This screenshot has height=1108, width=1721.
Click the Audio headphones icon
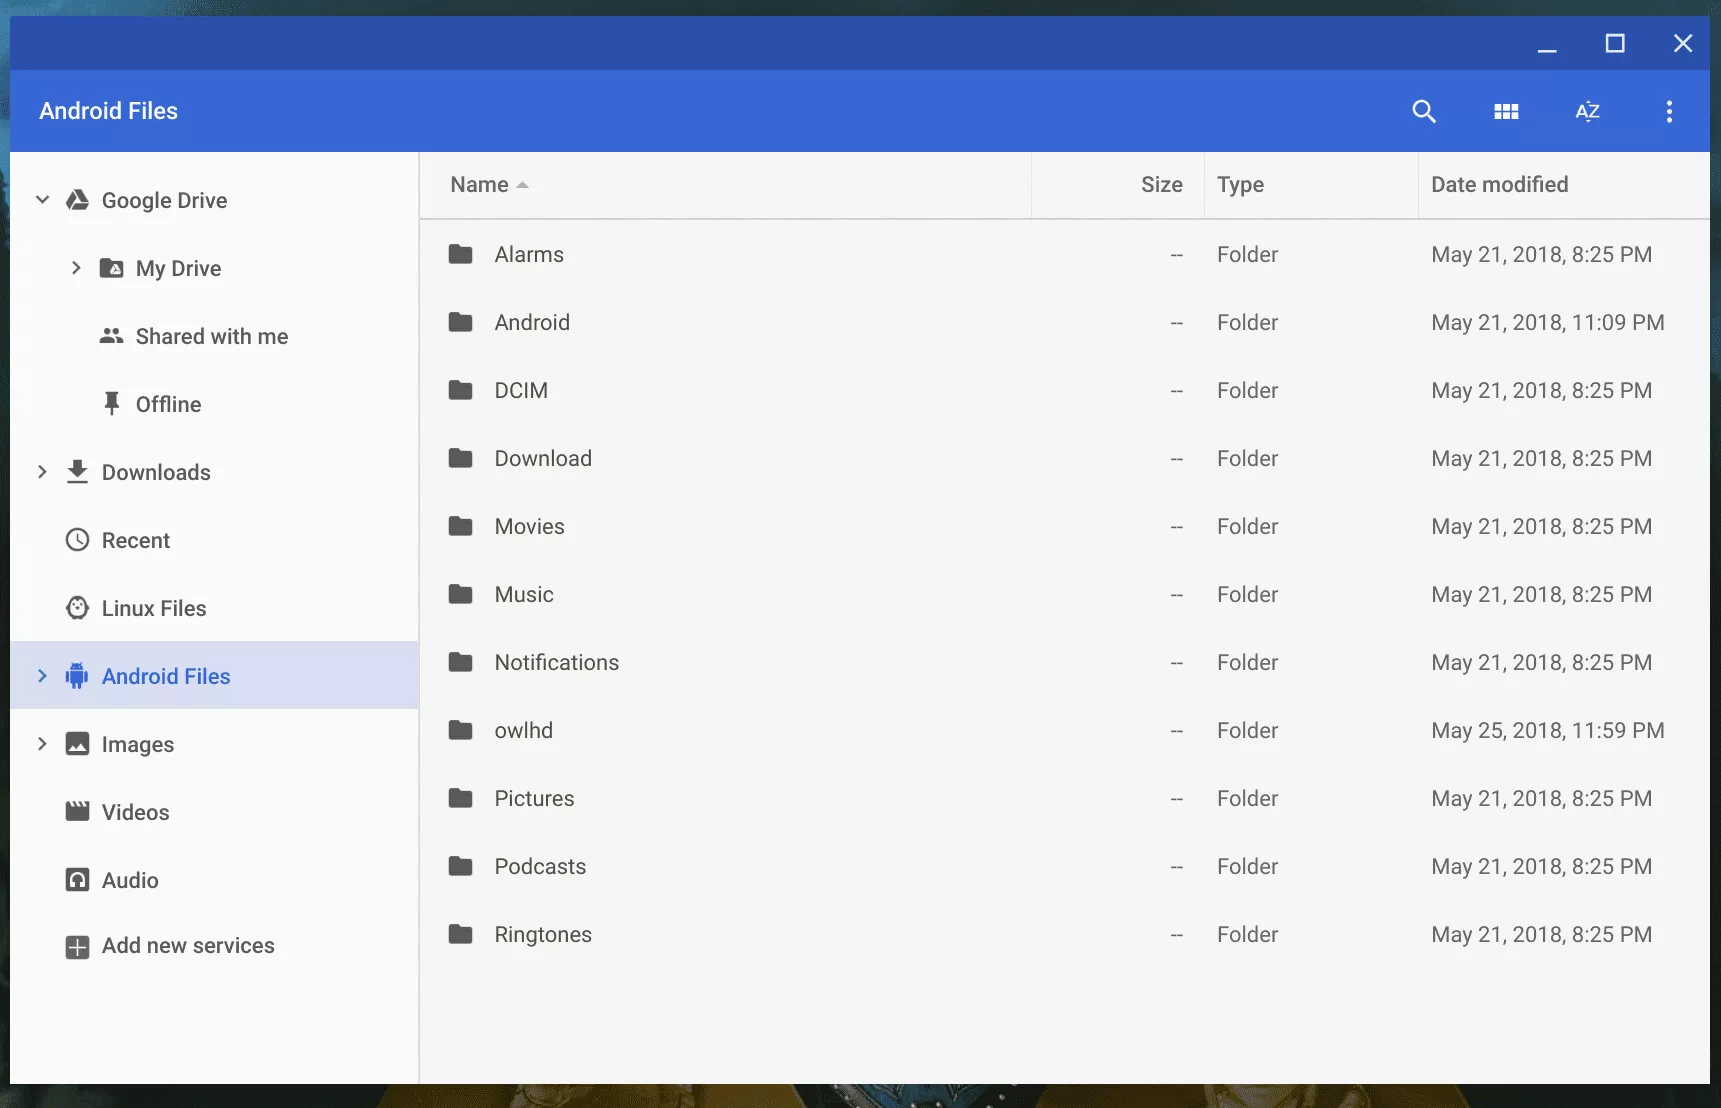click(77, 880)
